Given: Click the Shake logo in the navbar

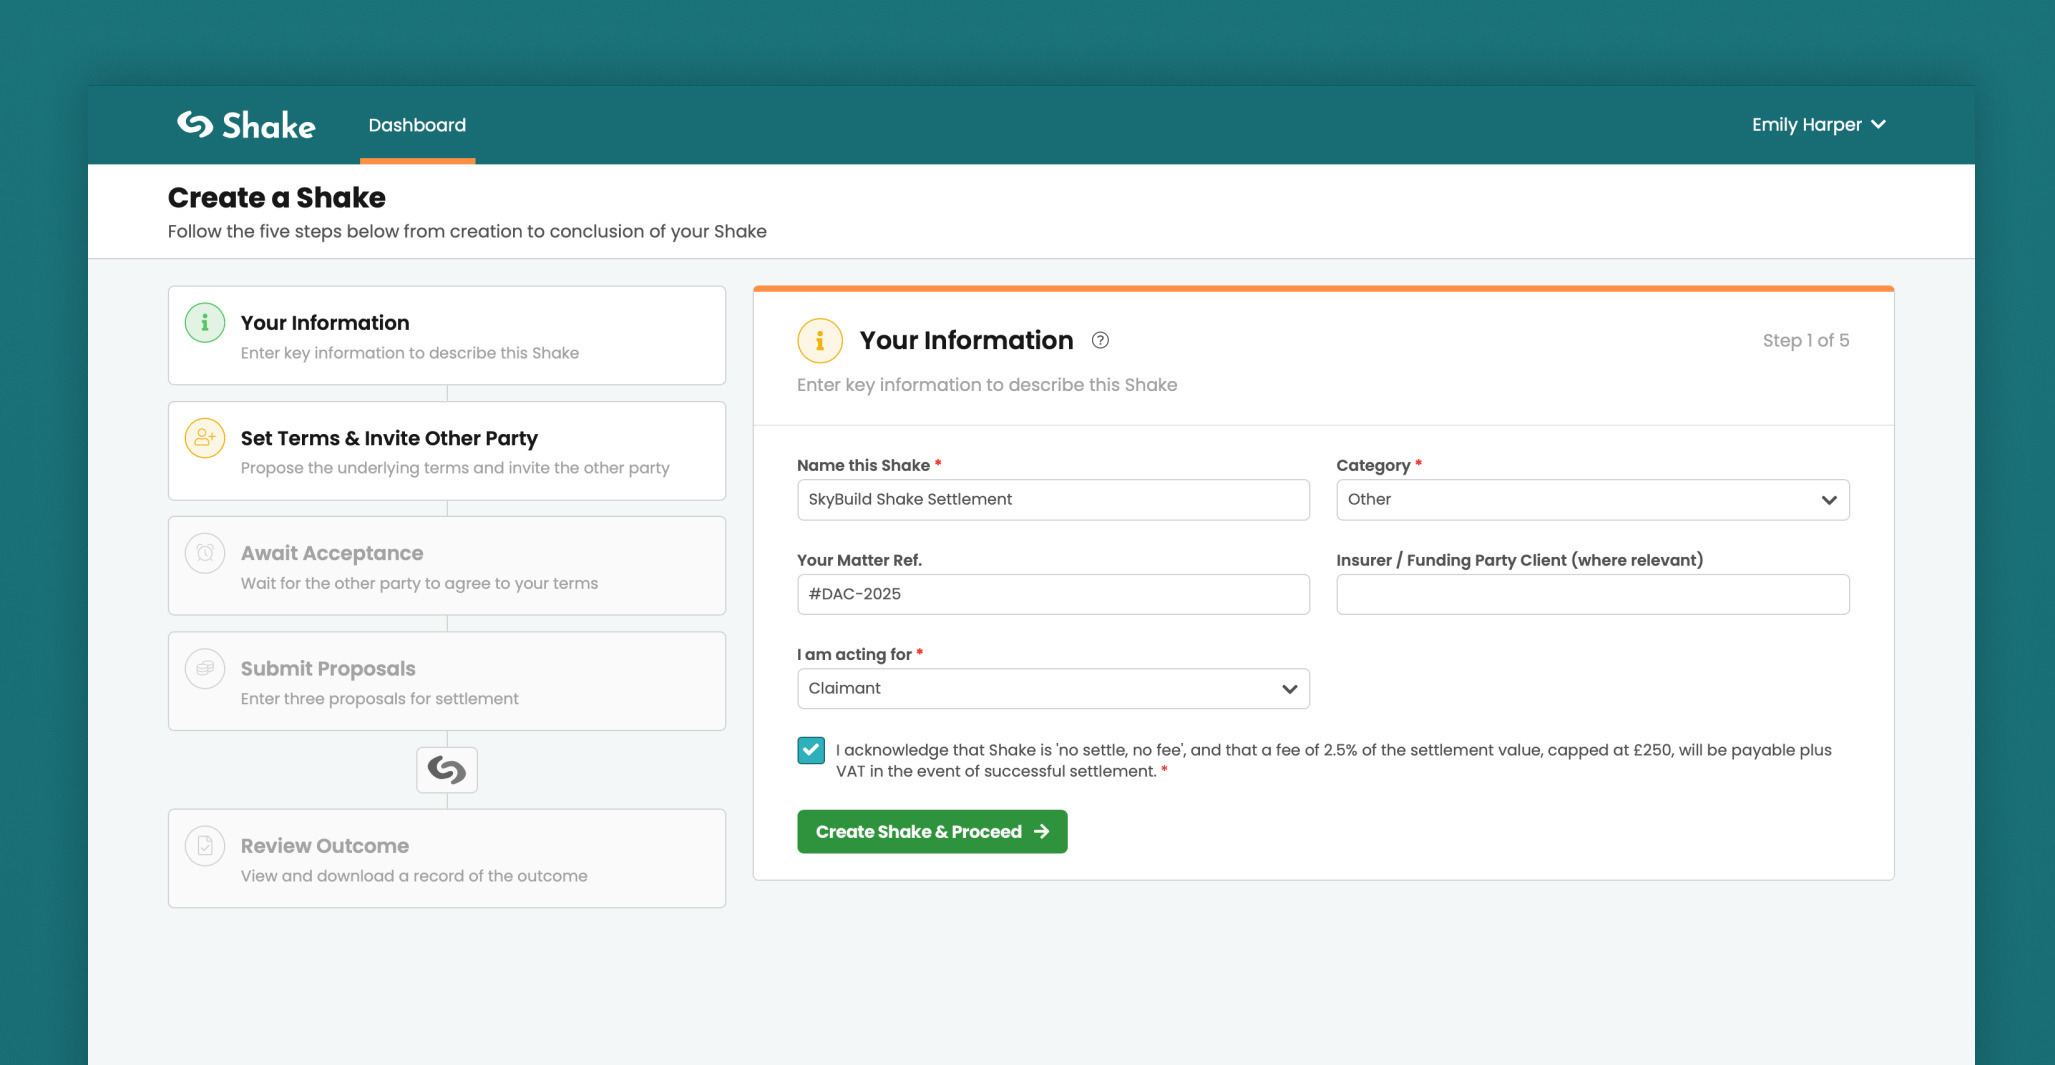Looking at the screenshot, I should [244, 124].
